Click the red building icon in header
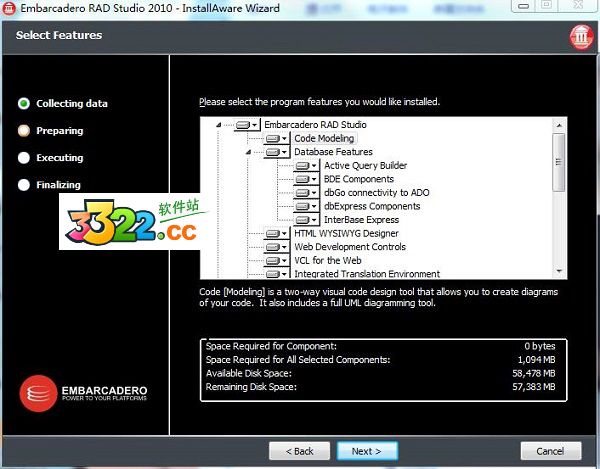 pos(582,37)
